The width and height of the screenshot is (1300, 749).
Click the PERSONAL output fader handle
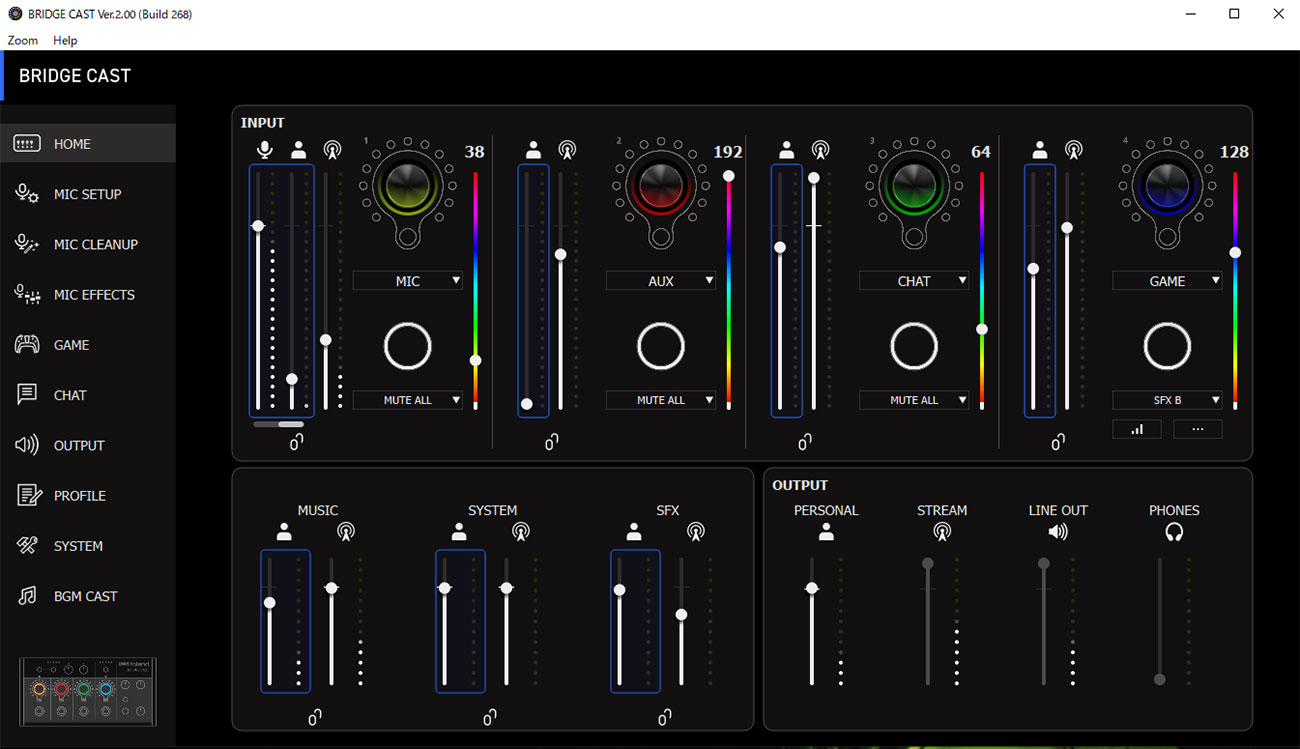point(811,588)
